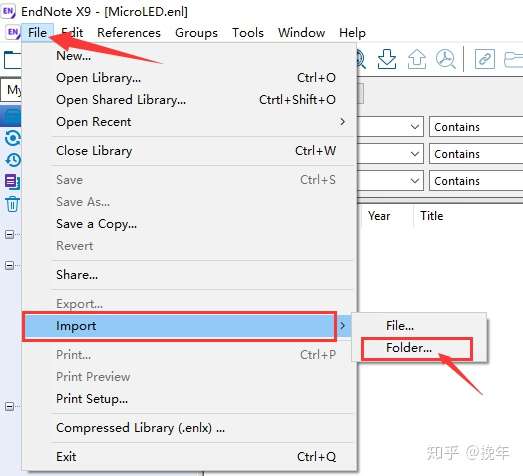Open the third Contains comparison box
Viewport: 523px width, 476px height.
tap(476, 181)
